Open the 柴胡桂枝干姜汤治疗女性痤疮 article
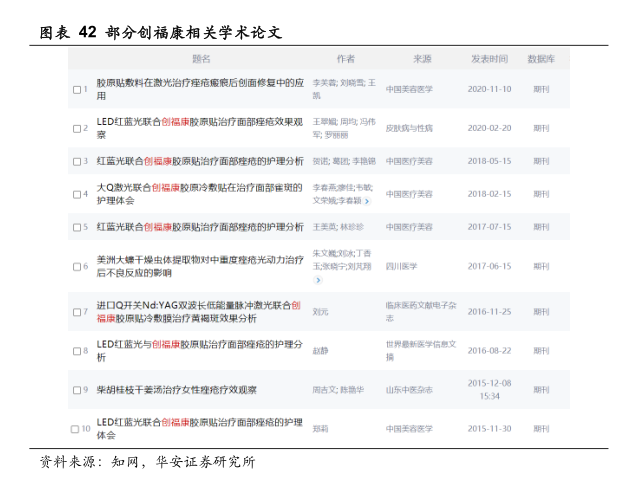The width and height of the screenshot is (619, 488). [176, 389]
